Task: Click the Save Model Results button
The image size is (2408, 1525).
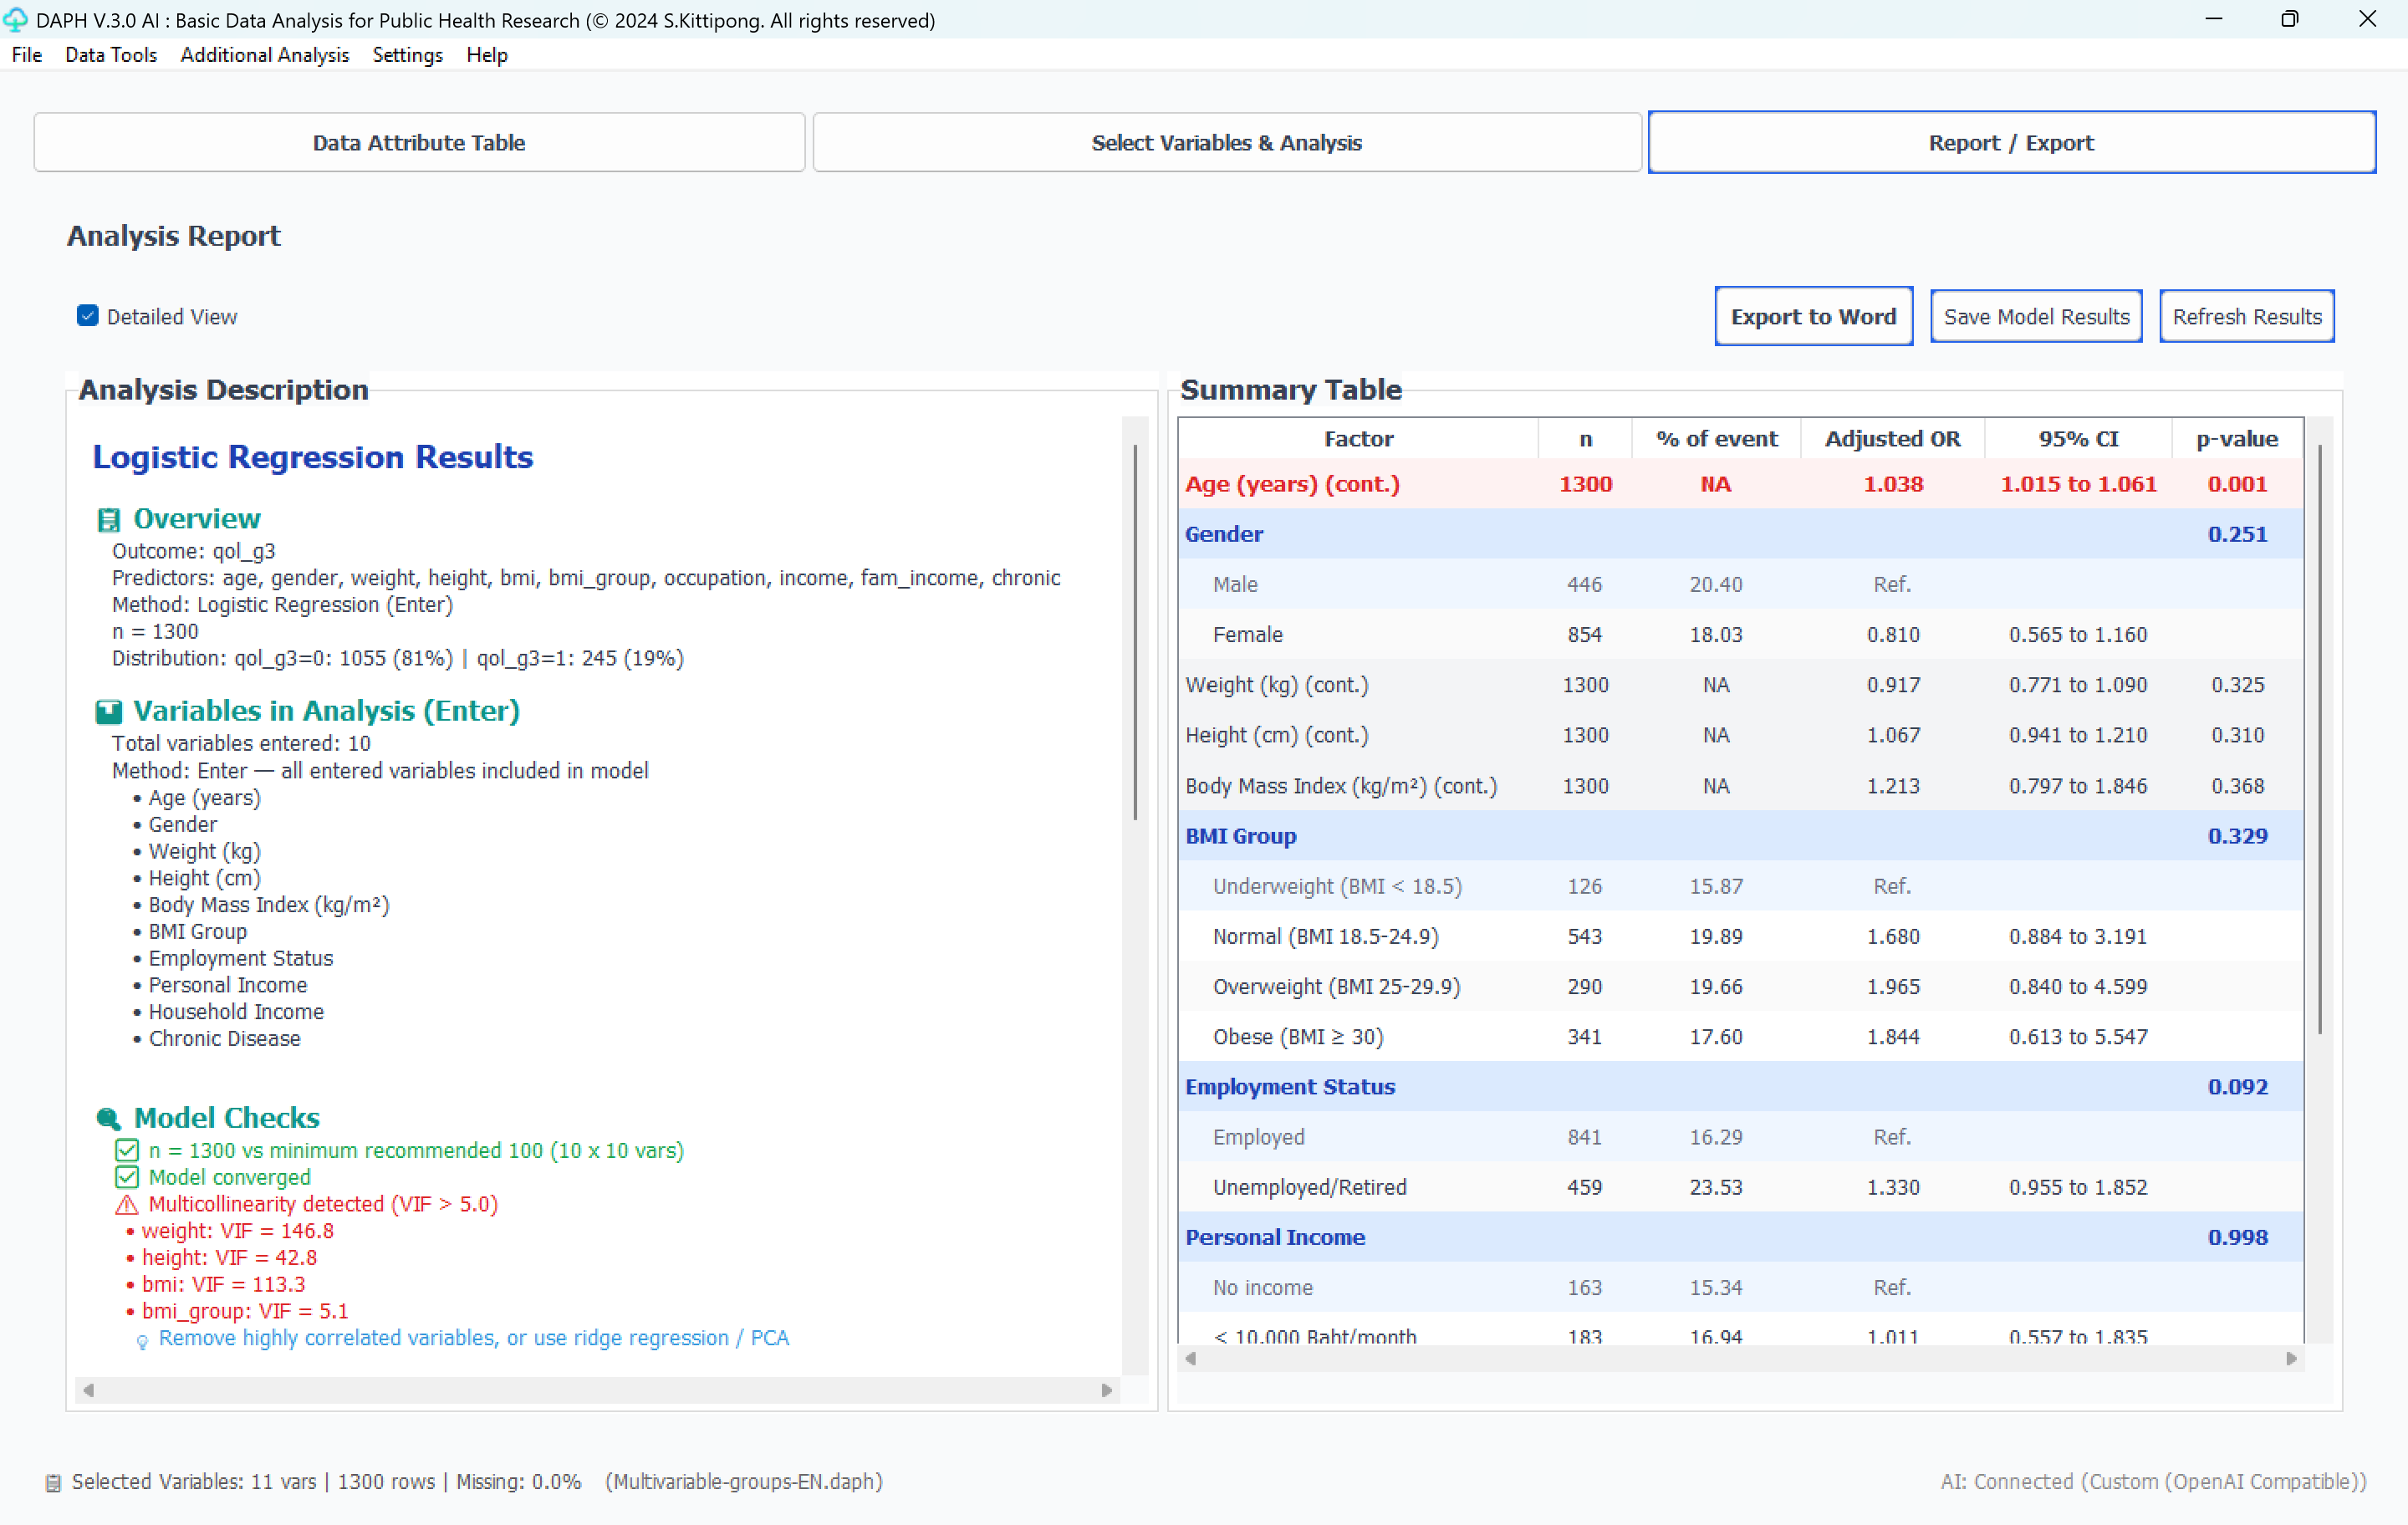Action: click(x=2035, y=316)
